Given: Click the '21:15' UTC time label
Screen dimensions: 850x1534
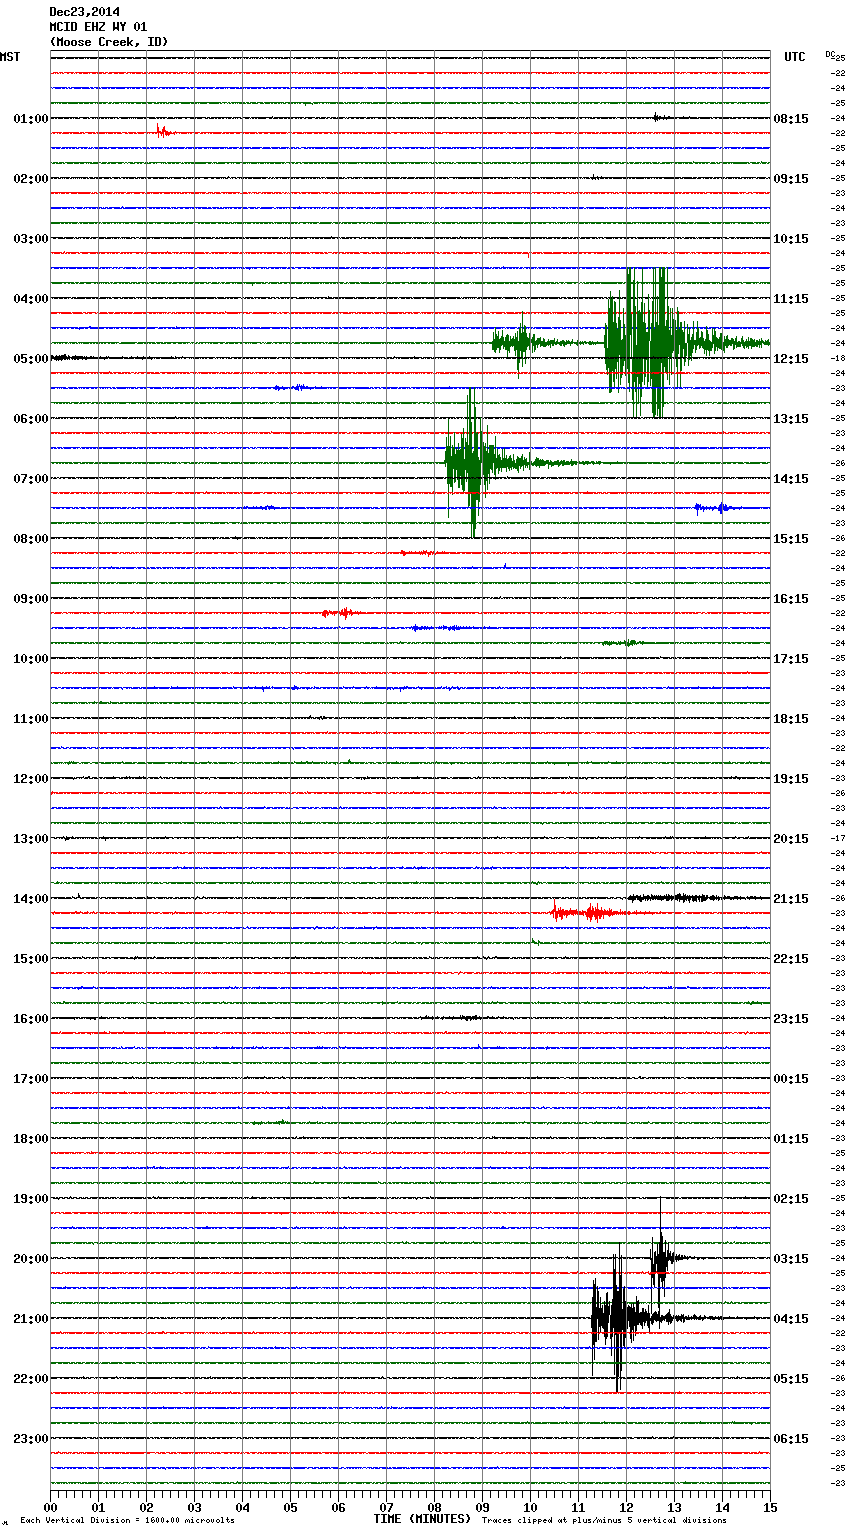Looking at the screenshot, I should point(791,899).
